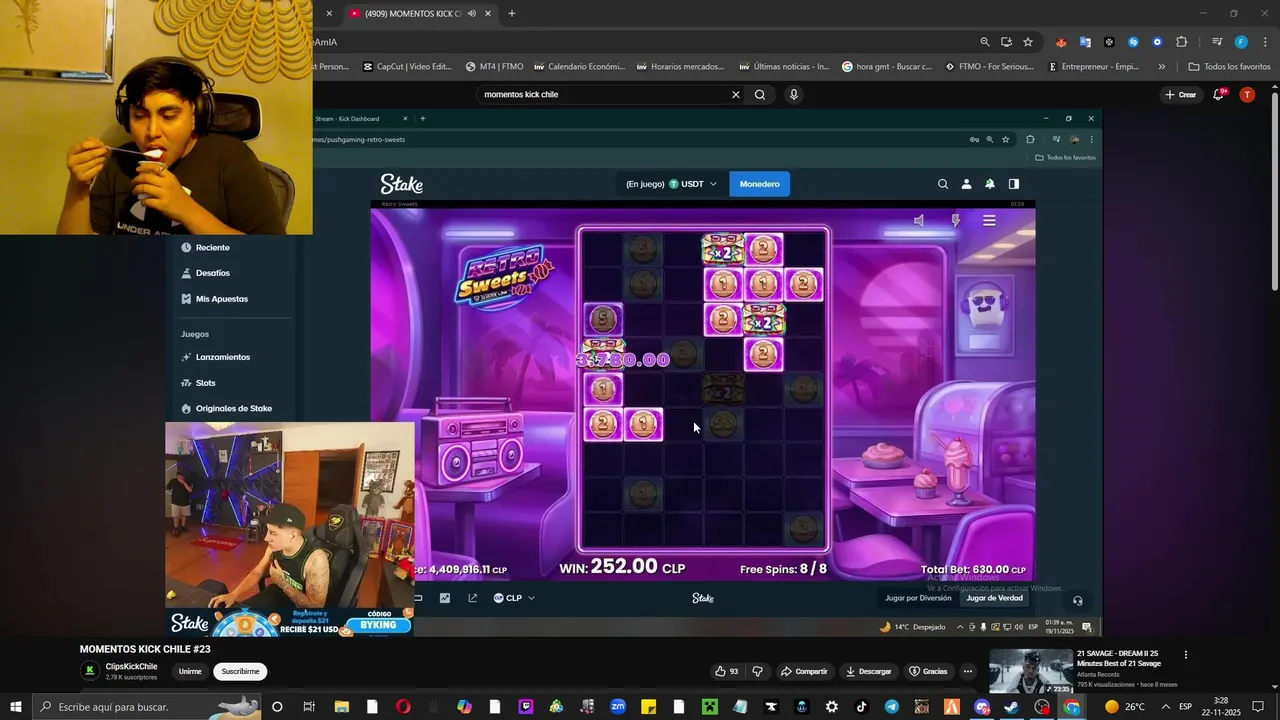Open the Stake notifications bell
Viewport: 1280px width, 720px height.
(x=990, y=184)
